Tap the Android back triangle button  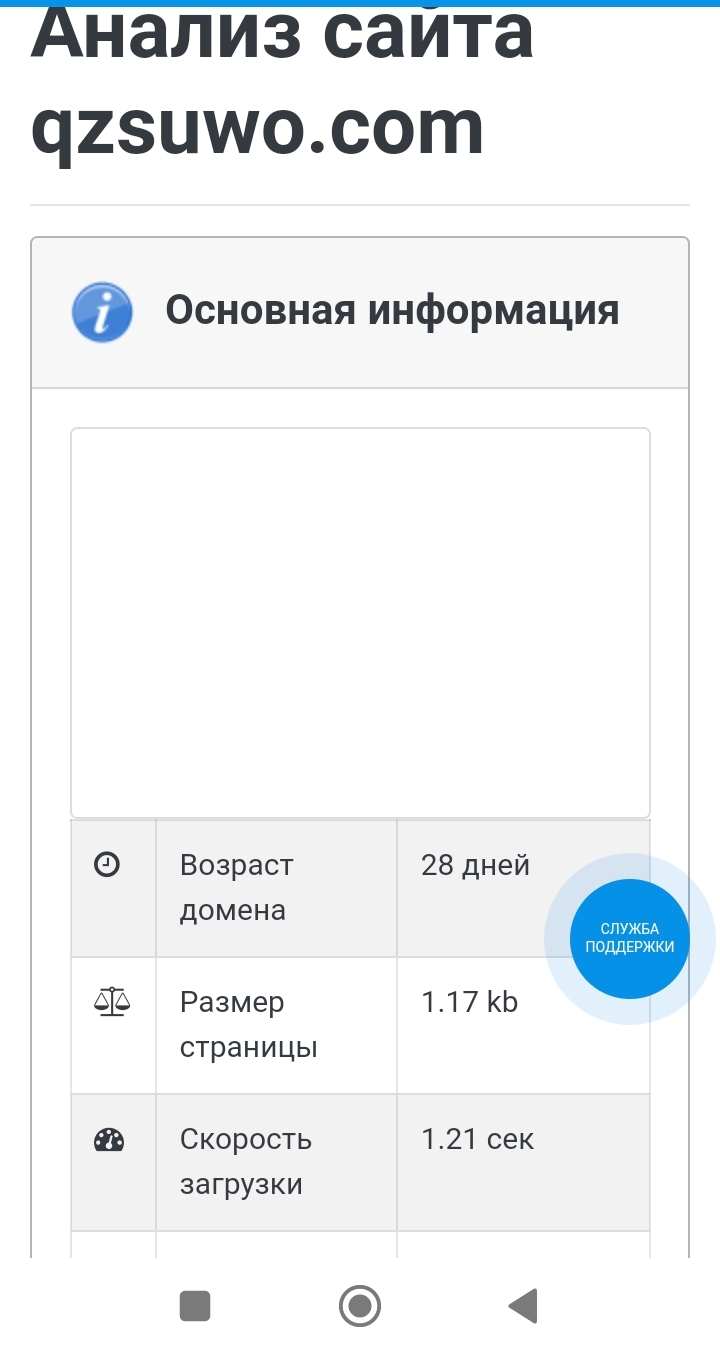click(x=523, y=1306)
